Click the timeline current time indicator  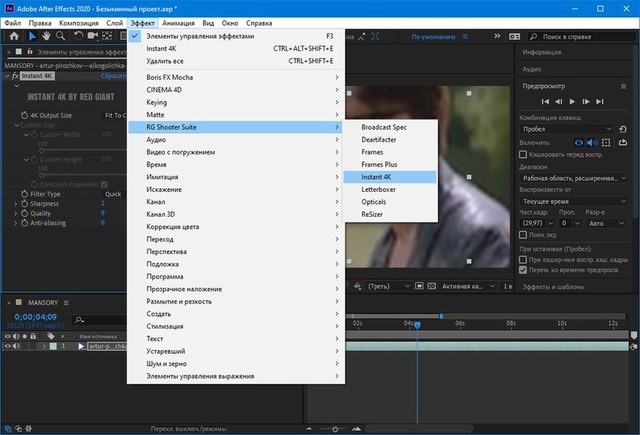(417, 323)
